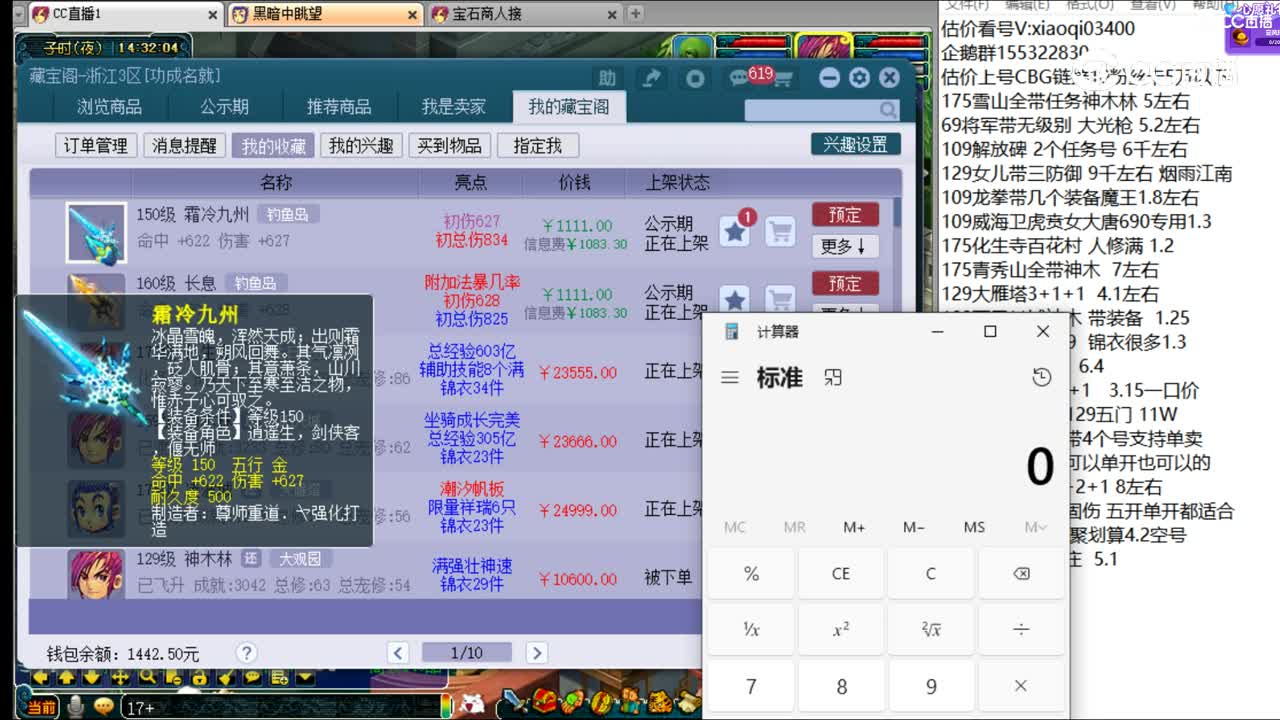Click the four-way move icon in game toolbar
This screenshot has height=720, width=1280.
(x=120, y=677)
